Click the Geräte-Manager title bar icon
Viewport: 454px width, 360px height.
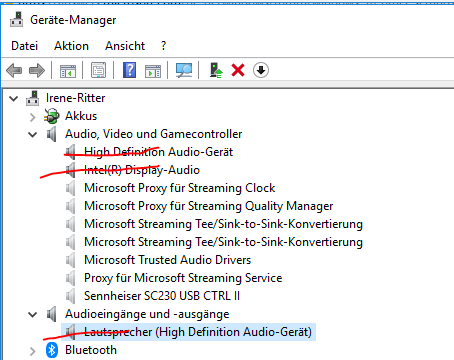point(16,20)
